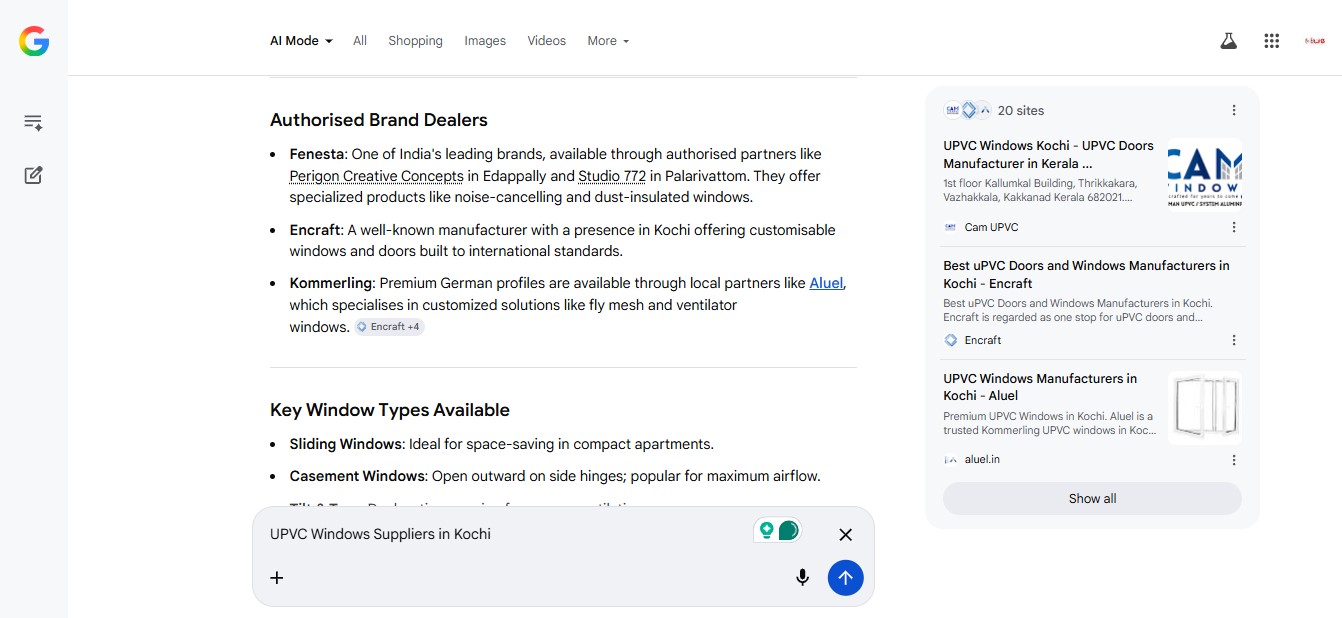Screen dimensions: 1342x618
Task: Click the site favicons beside 20 sites
Action: [x=968, y=111]
